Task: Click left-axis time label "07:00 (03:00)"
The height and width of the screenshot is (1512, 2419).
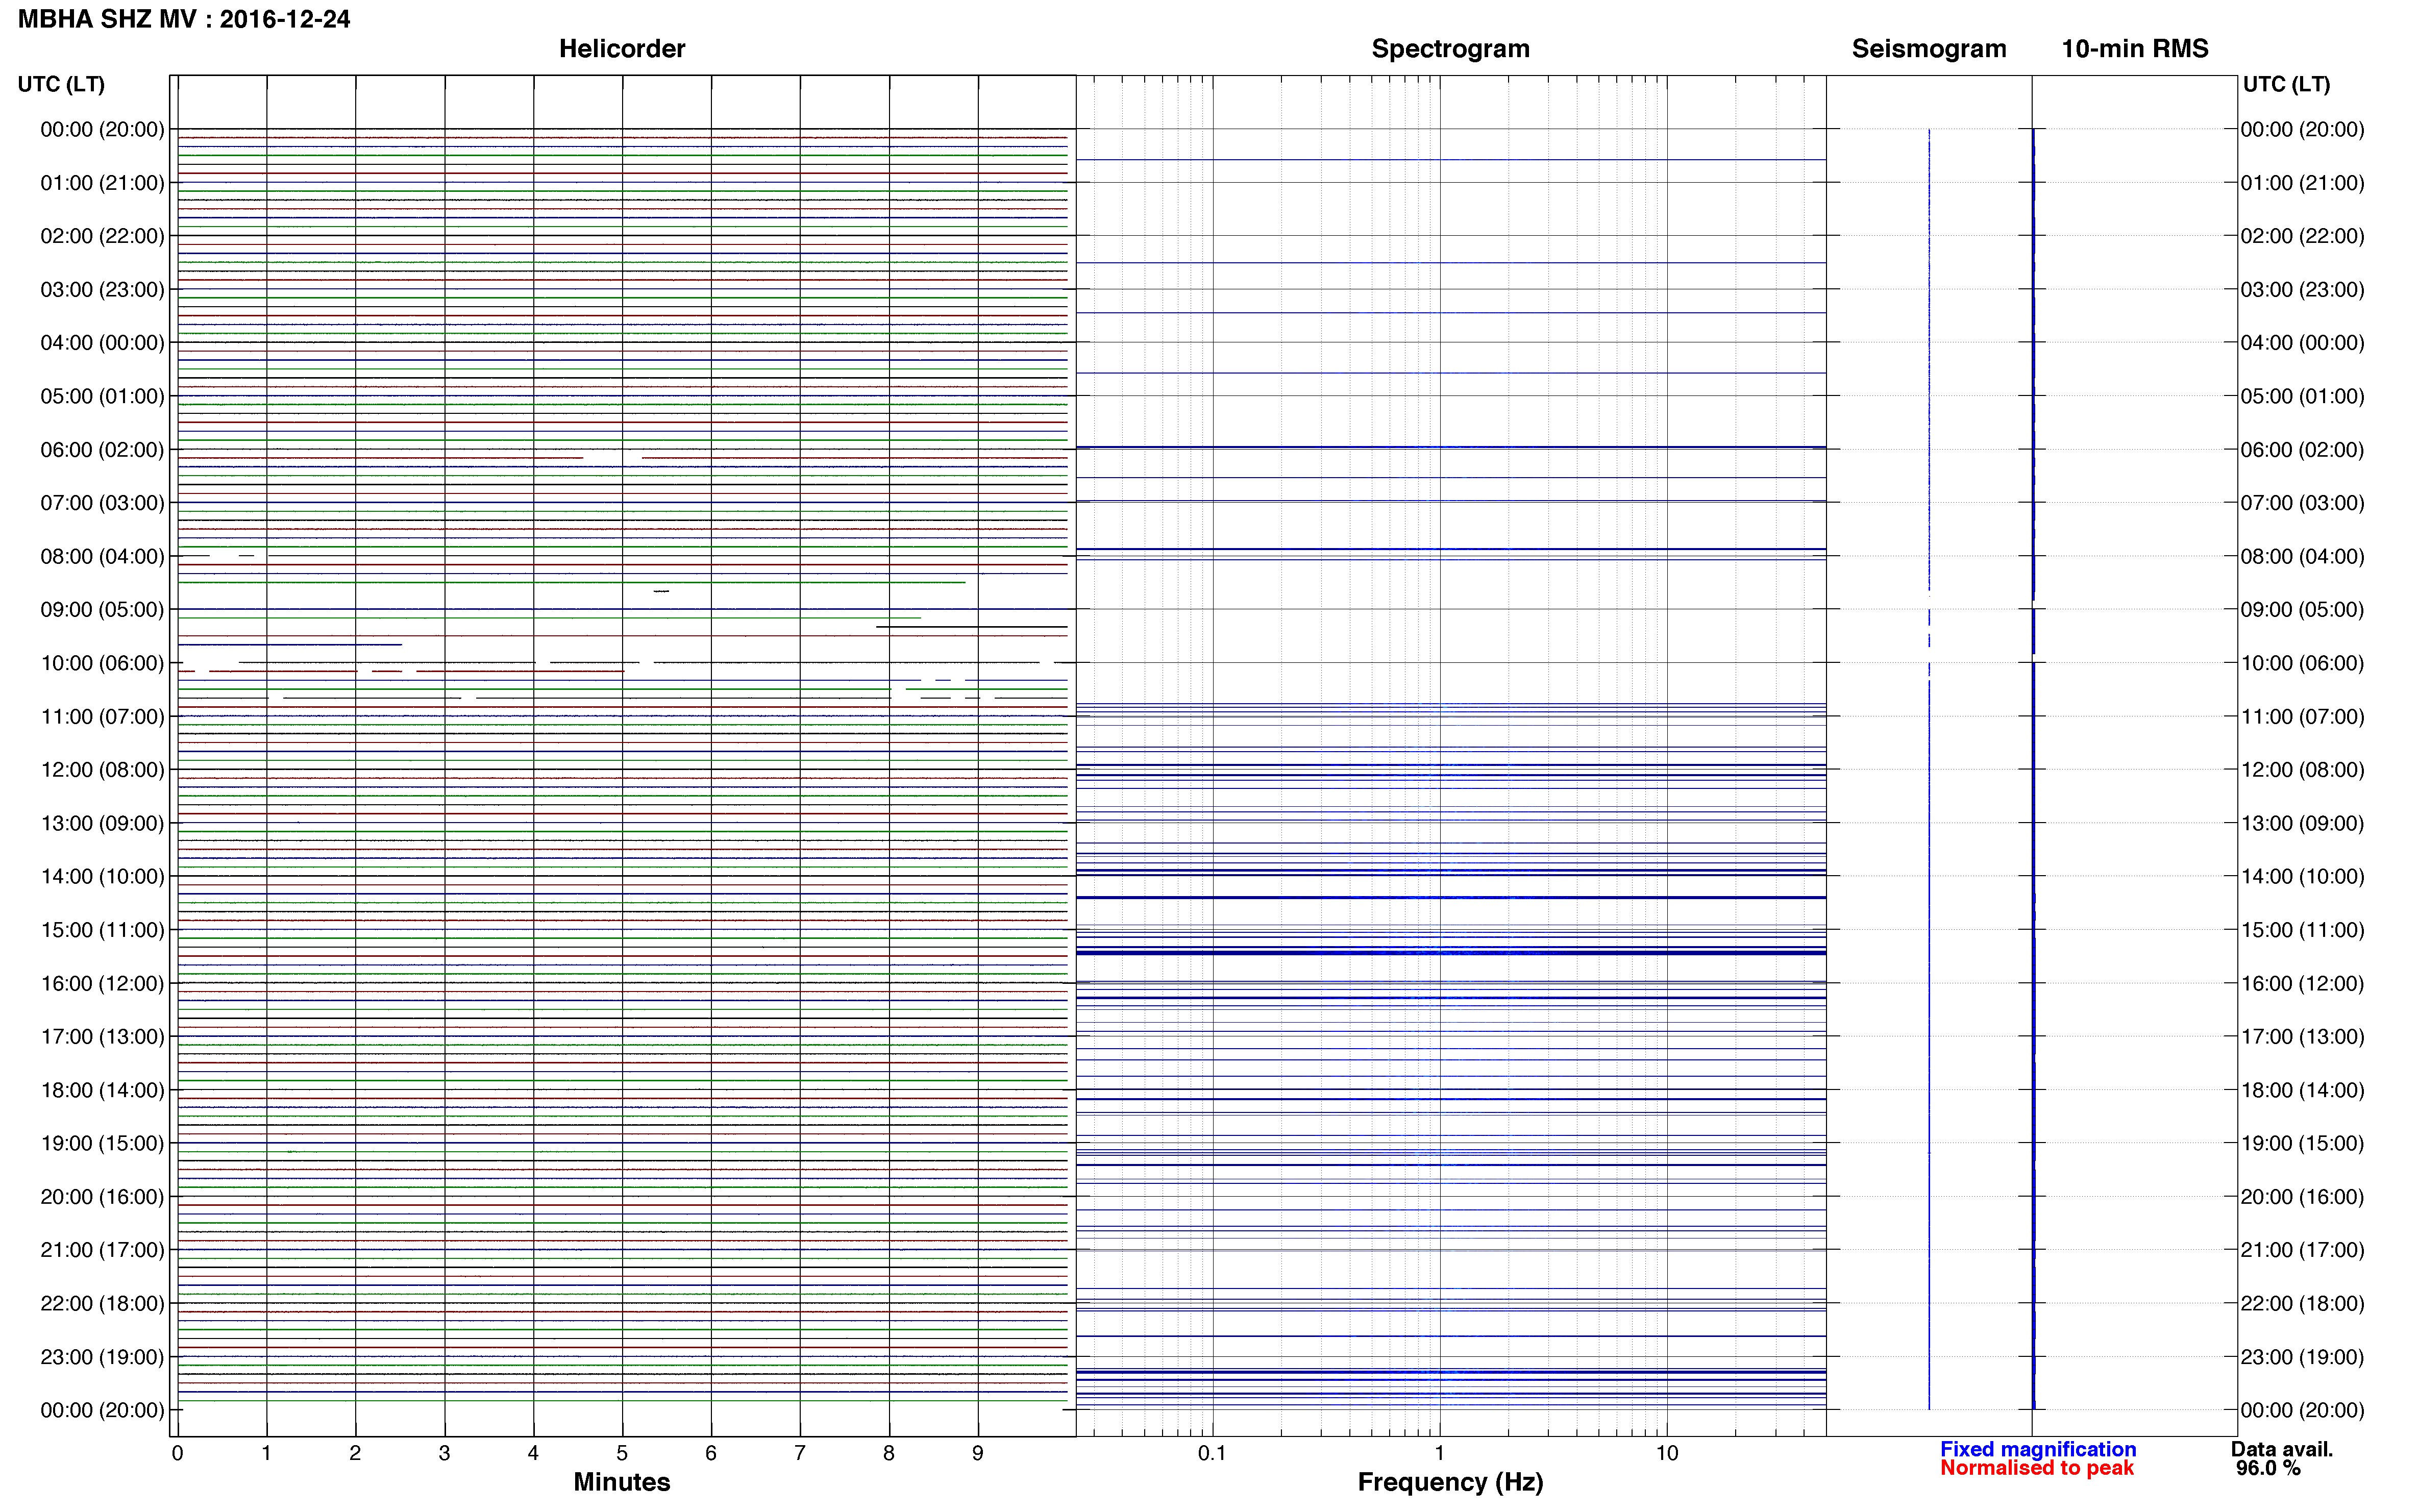Action: 102,503
